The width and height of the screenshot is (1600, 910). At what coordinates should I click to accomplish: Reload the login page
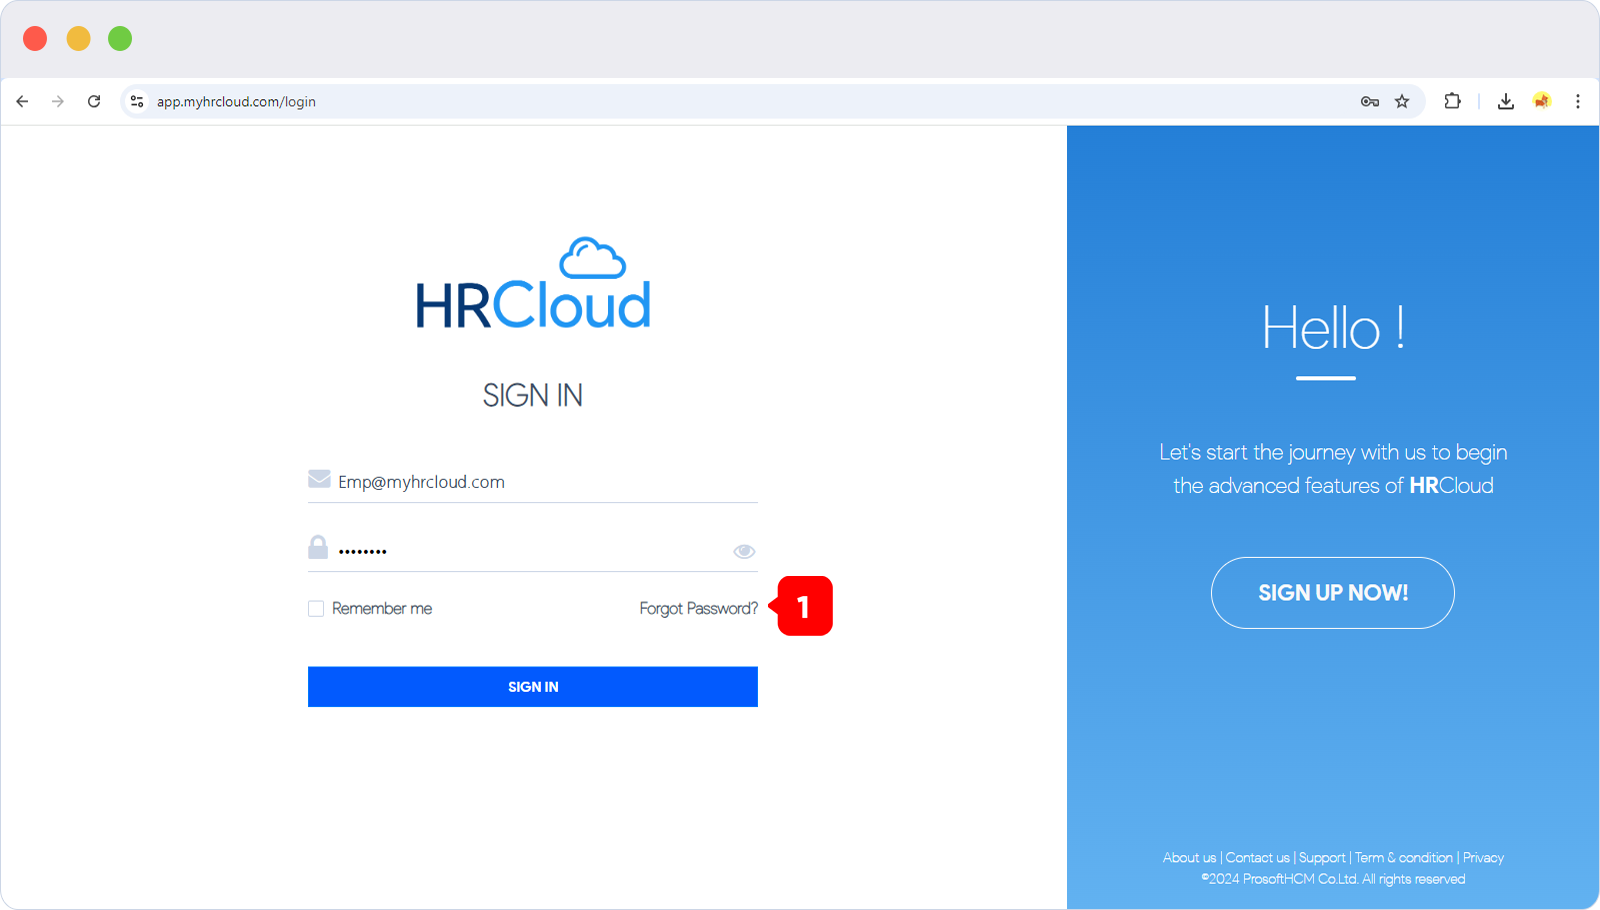[x=94, y=101]
